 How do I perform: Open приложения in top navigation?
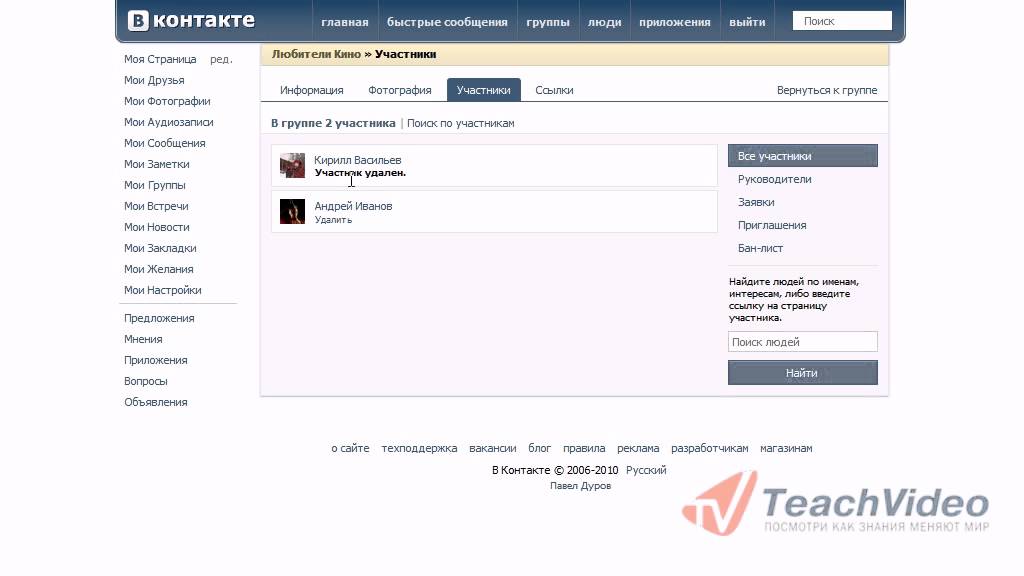675,22
